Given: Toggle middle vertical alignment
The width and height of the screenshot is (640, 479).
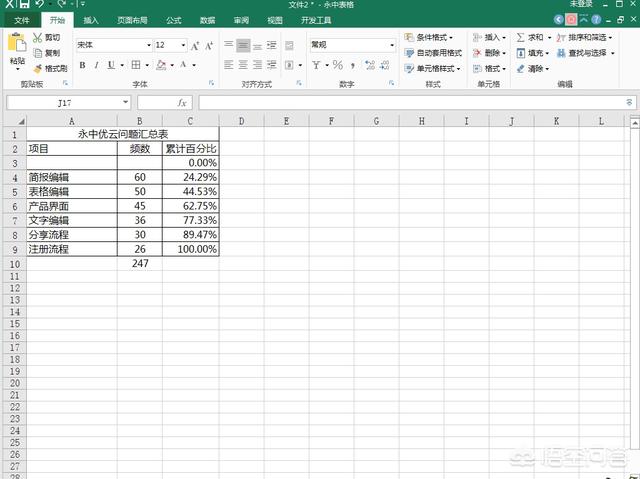Looking at the screenshot, I should [243, 45].
